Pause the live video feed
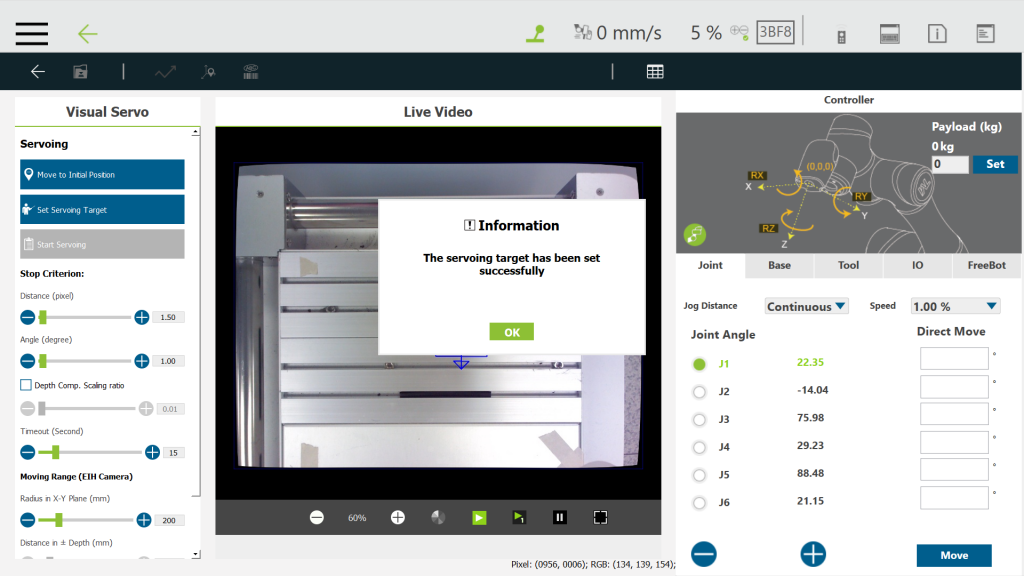The image size is (1024, 576). click(560, 517)
